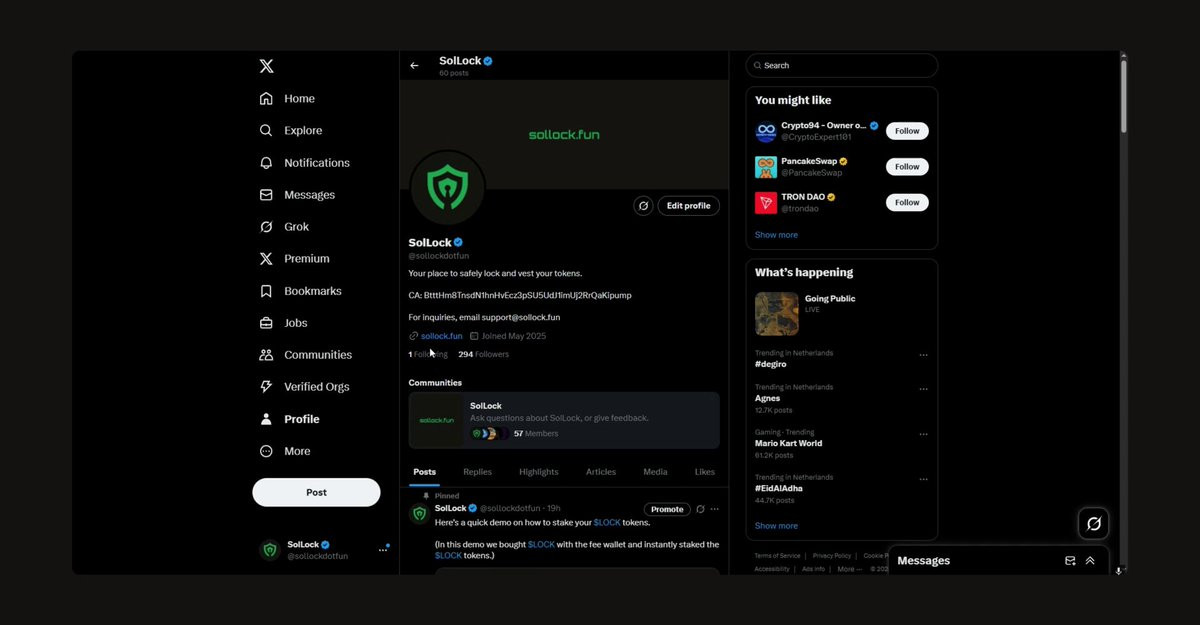
Task: Follow PancakeSwap account
Action: coord(907,167)
